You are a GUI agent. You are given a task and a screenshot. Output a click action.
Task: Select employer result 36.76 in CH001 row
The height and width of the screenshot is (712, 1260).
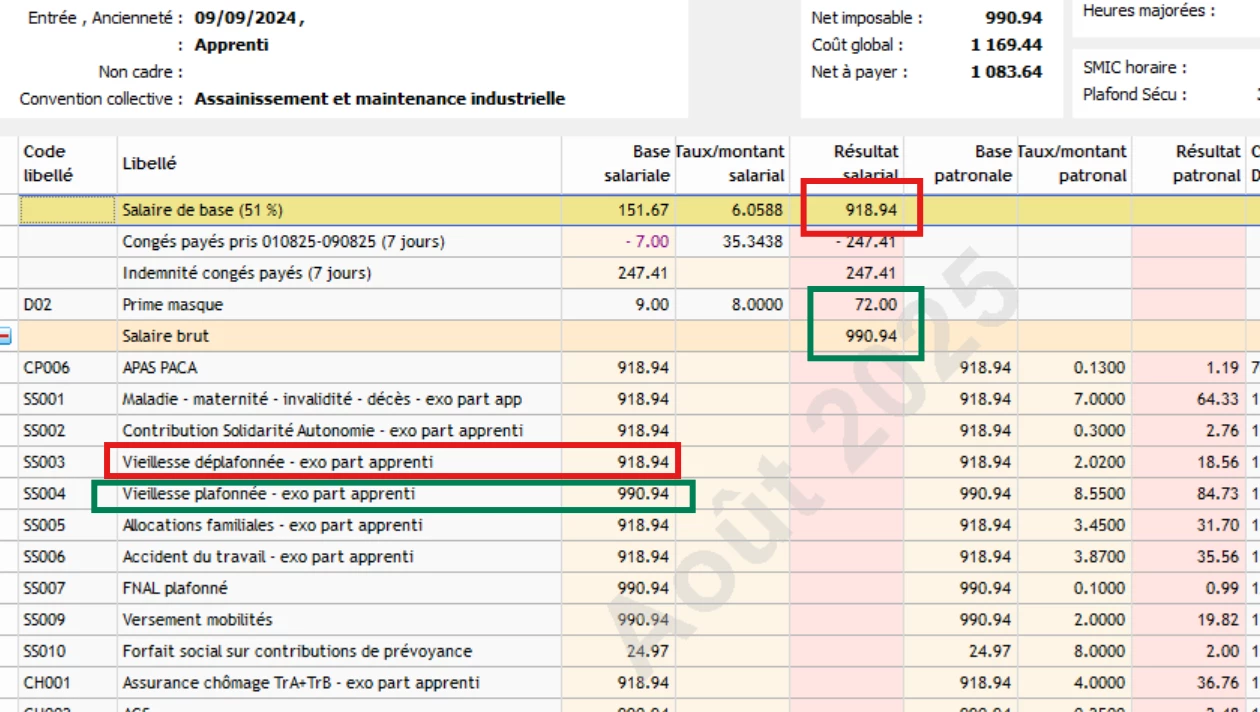click(1218, 682)
